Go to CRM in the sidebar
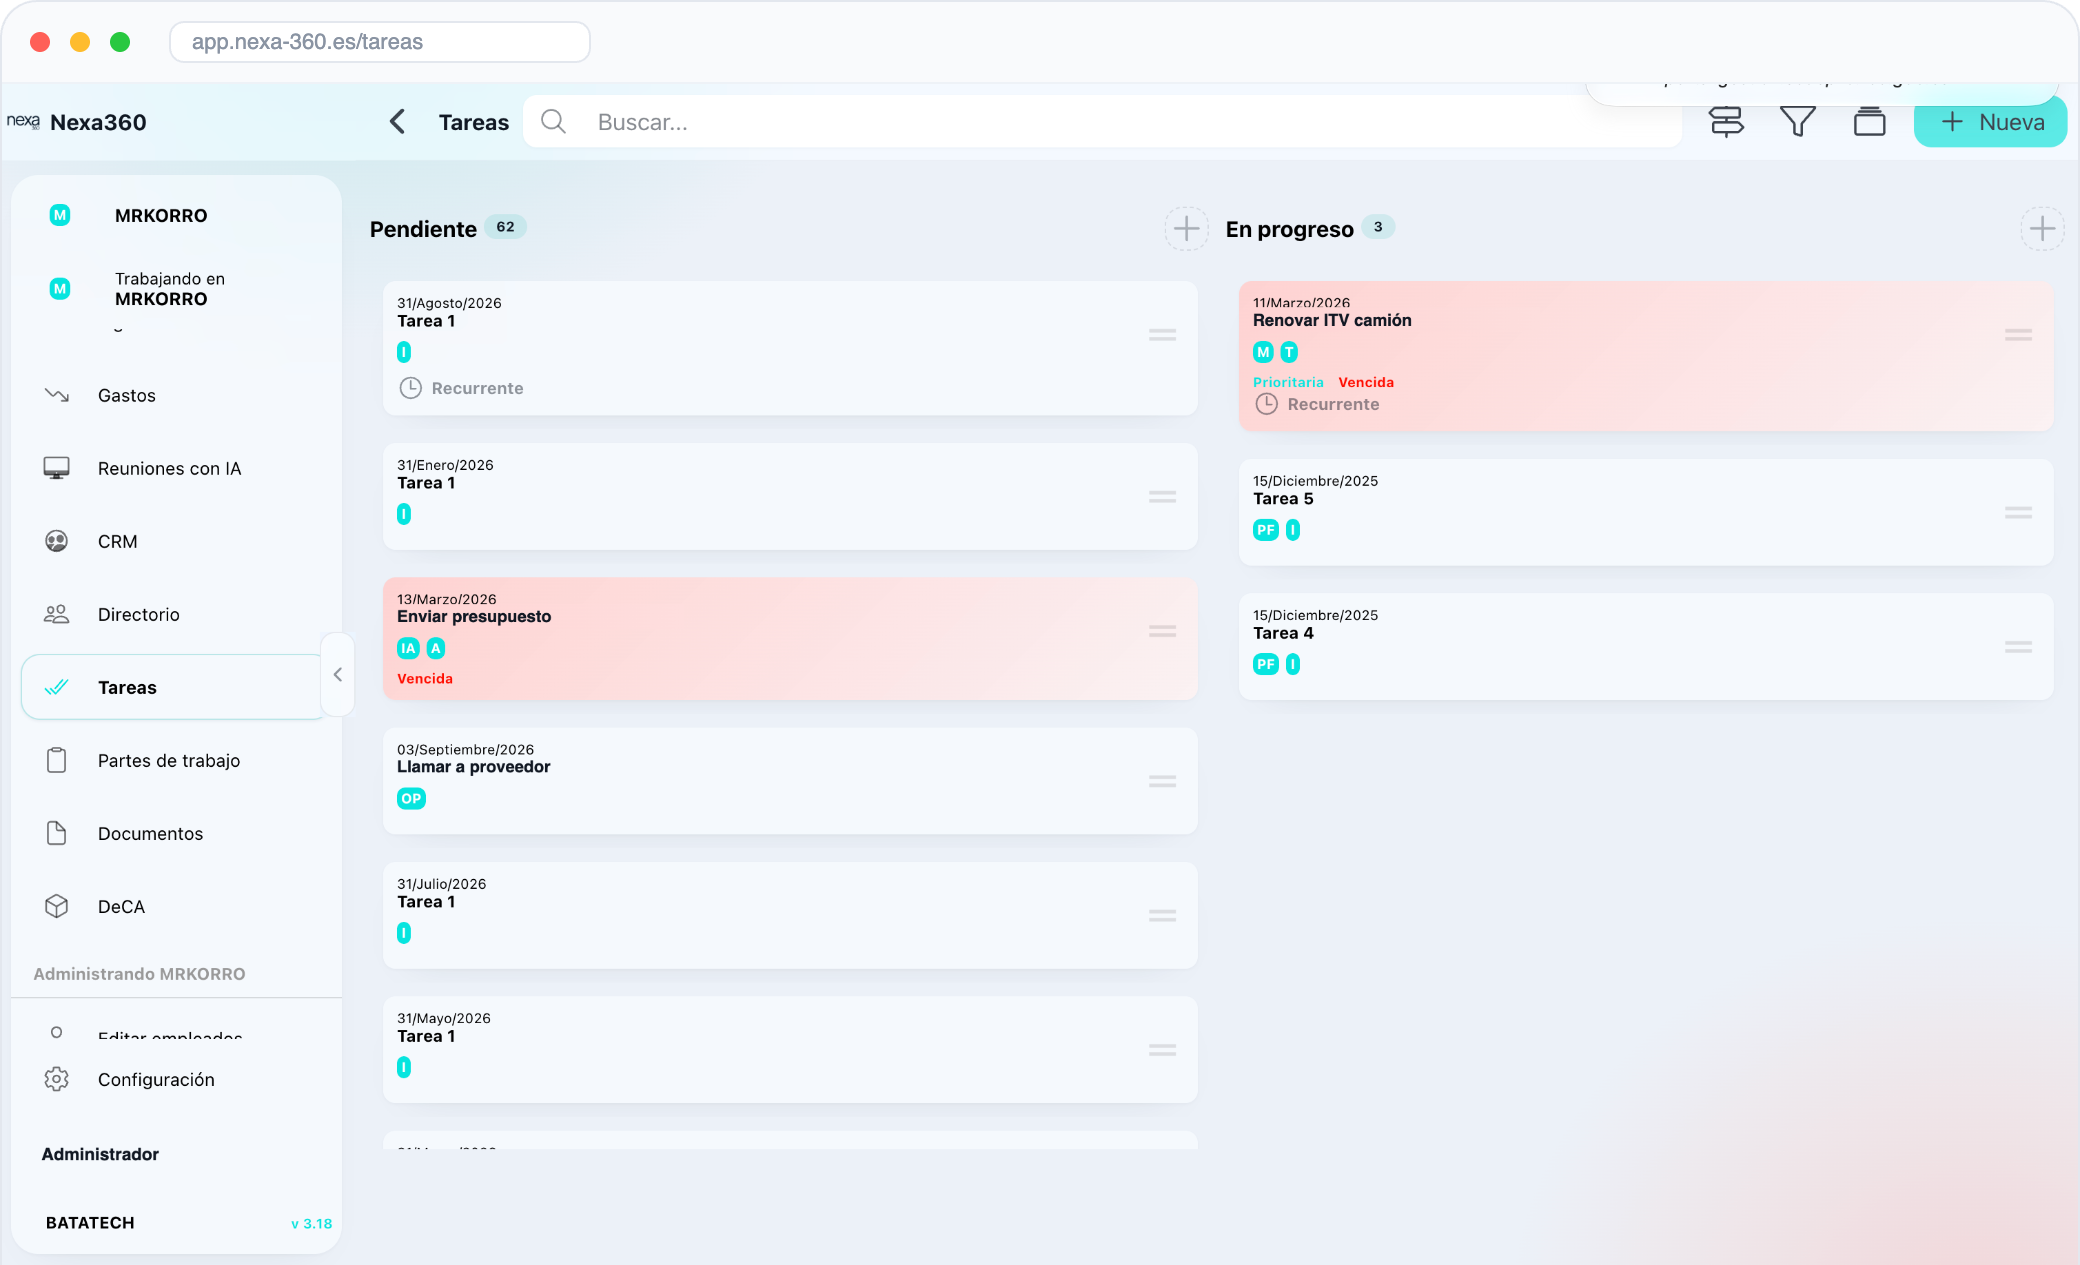This screenshot has width=2080, height=1265. (x=178, y=541)
